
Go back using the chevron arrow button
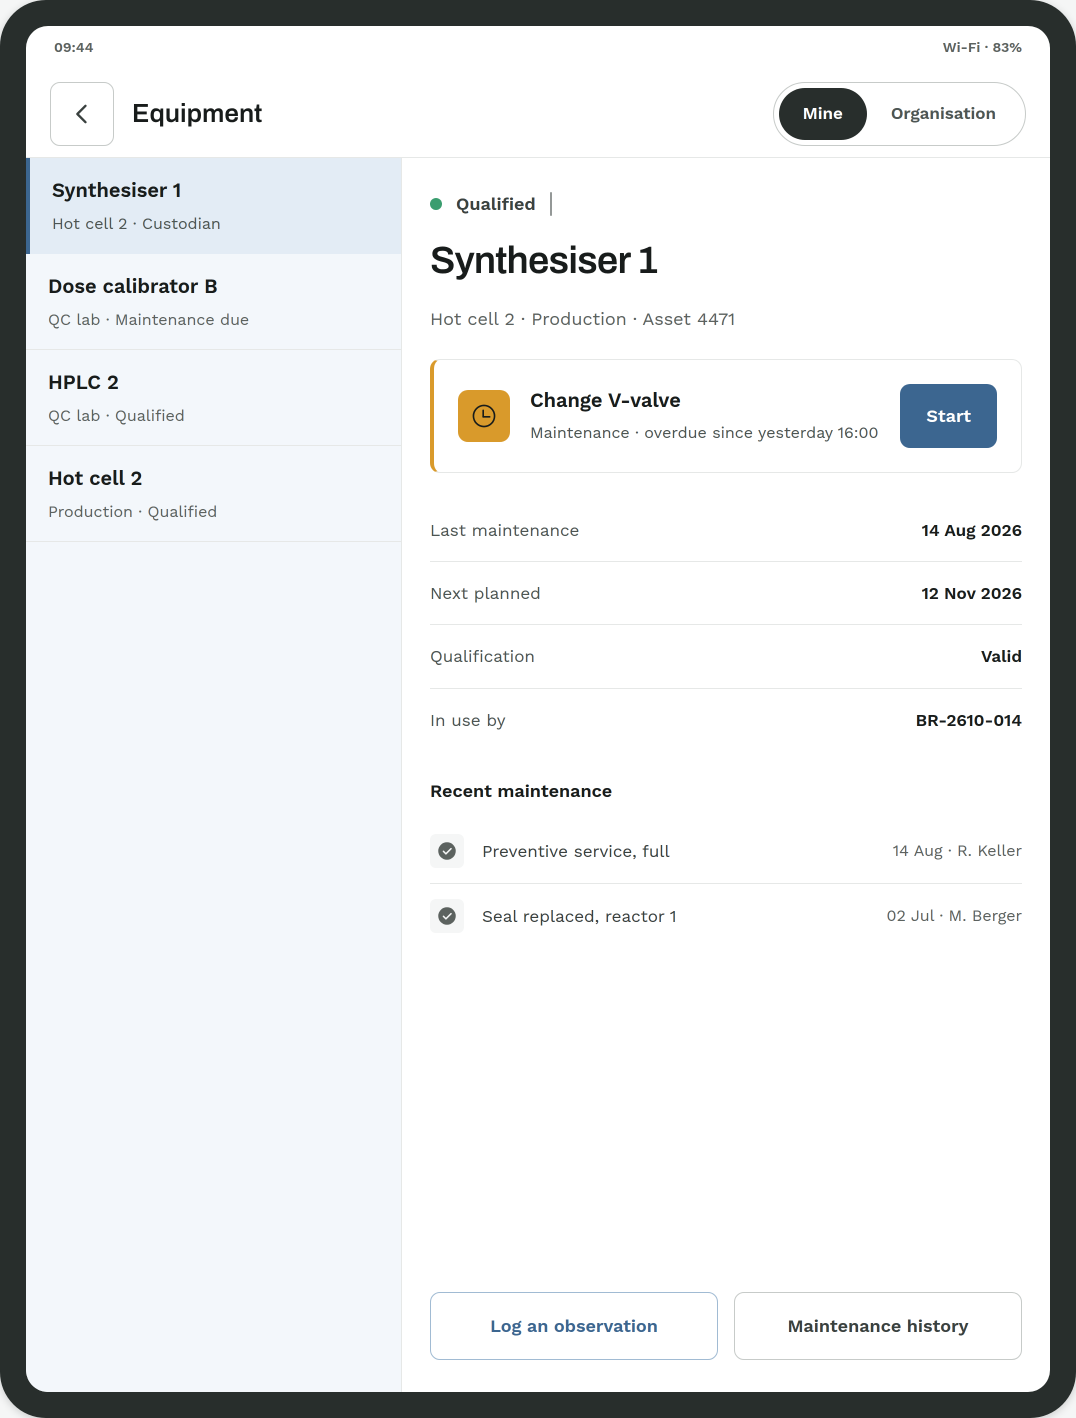tap(82, 114)
